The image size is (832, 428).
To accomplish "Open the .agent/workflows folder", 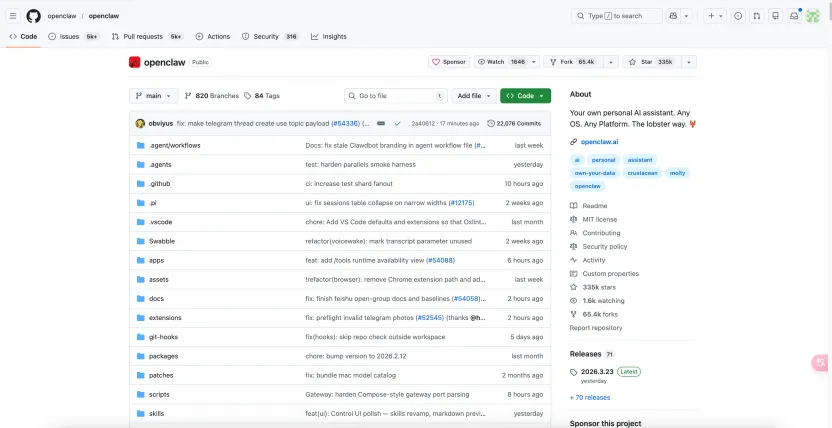I will tap(175, 145).
